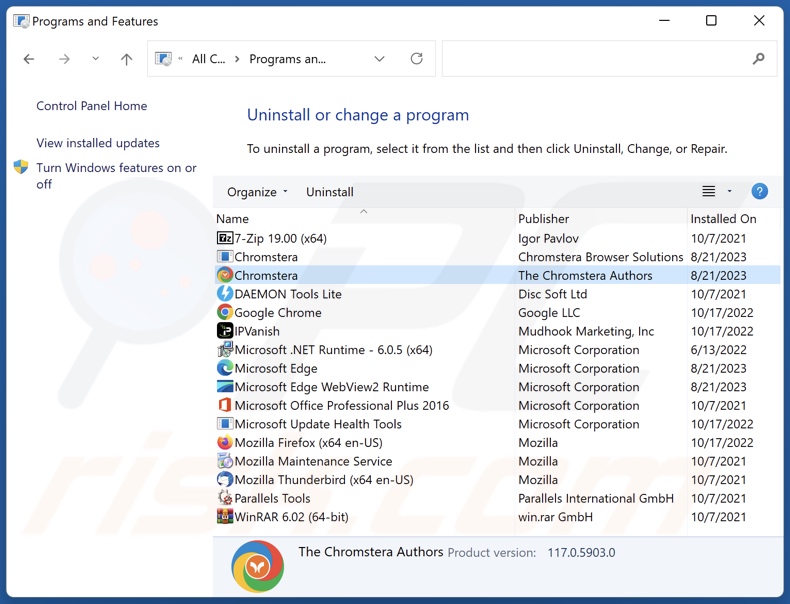Click the Parallels International GmbH publisher cell
This screenshot has height=604, width=790.
(x=596, y=498)
